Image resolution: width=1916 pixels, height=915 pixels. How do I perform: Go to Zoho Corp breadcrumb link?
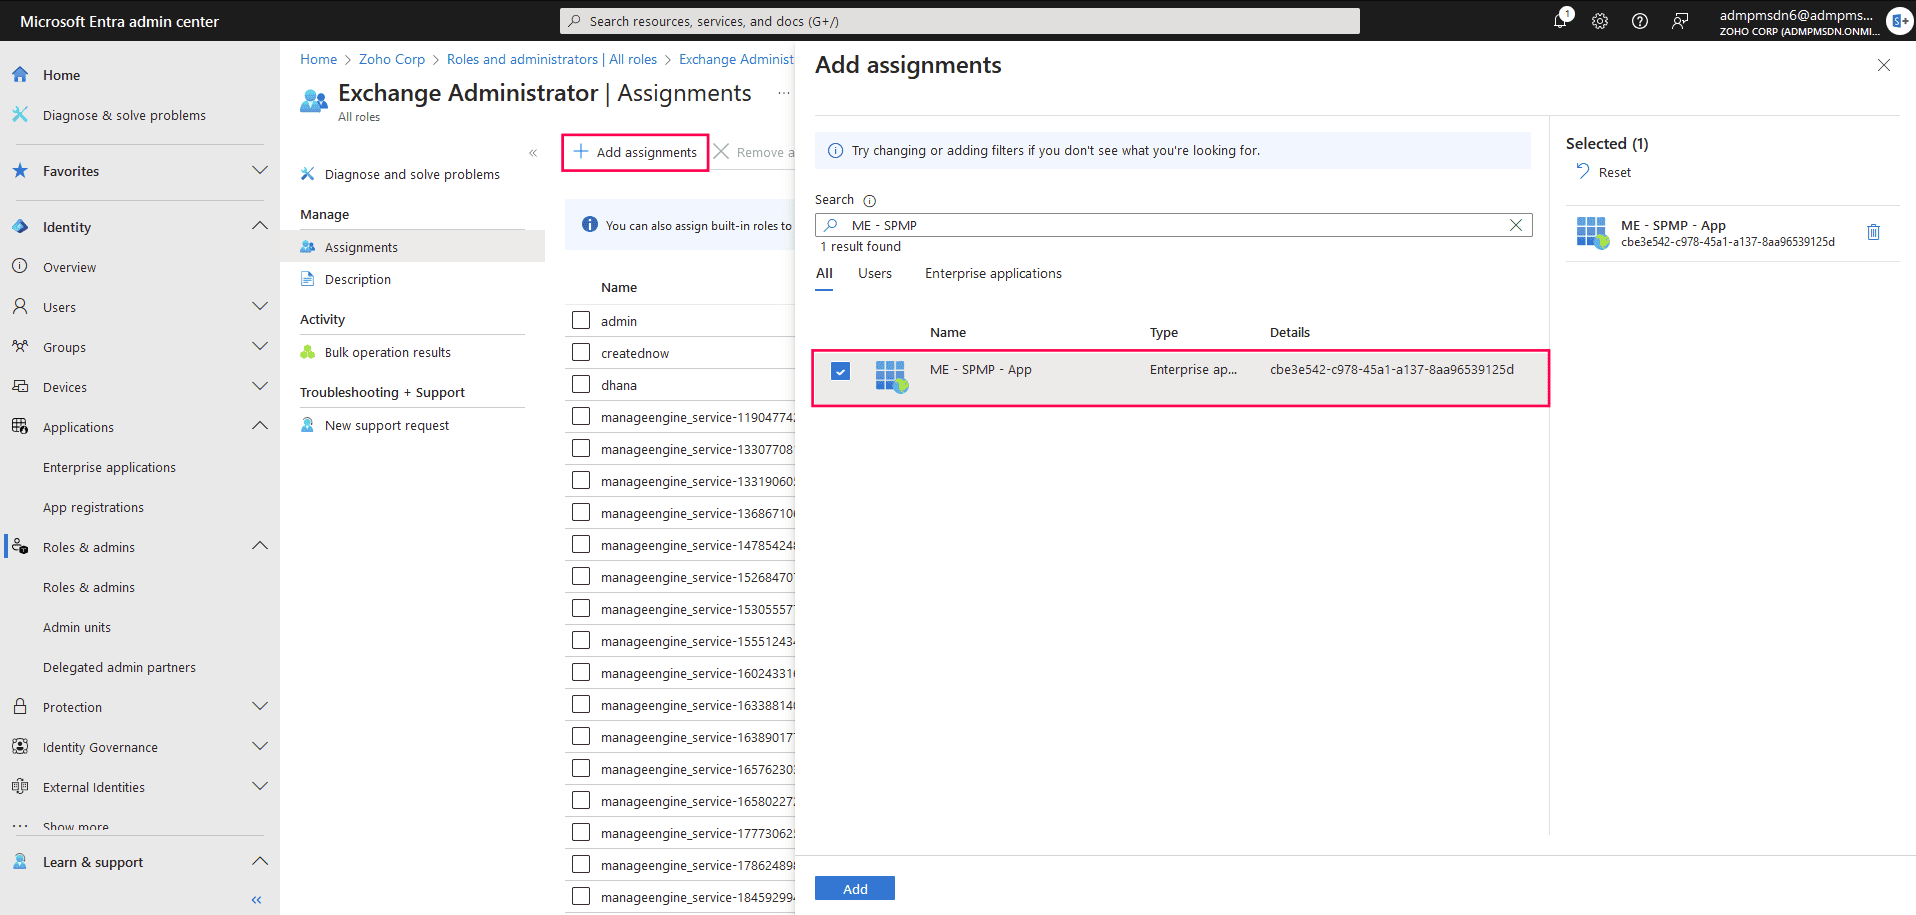pyautogui.click(x=392, y=60)
